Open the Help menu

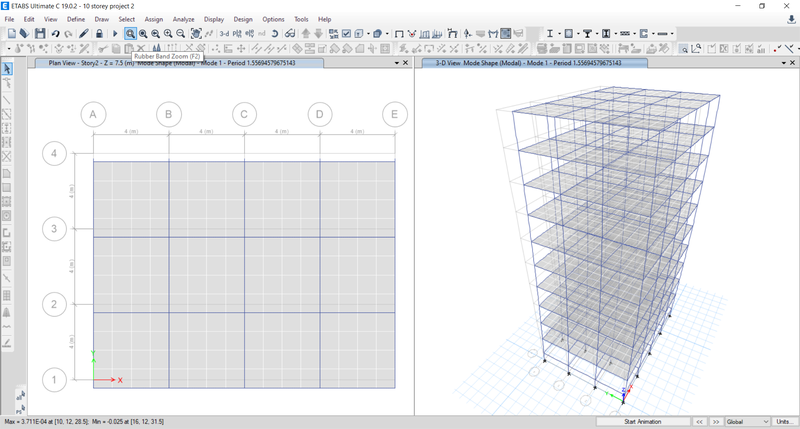tap(324, 19)
